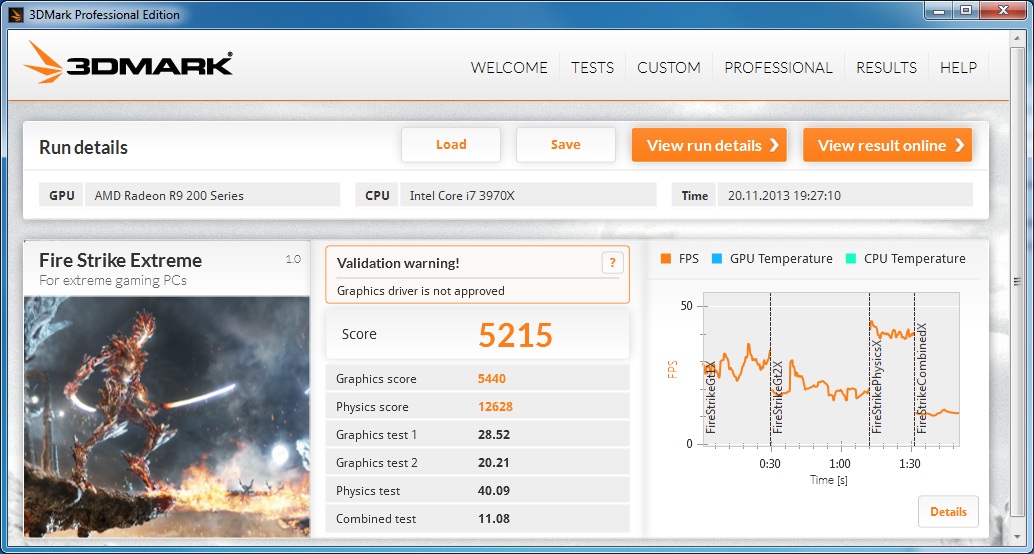Click the vertical scrollbar up arrow
Screen dimensions: 1034x554
1016,38
